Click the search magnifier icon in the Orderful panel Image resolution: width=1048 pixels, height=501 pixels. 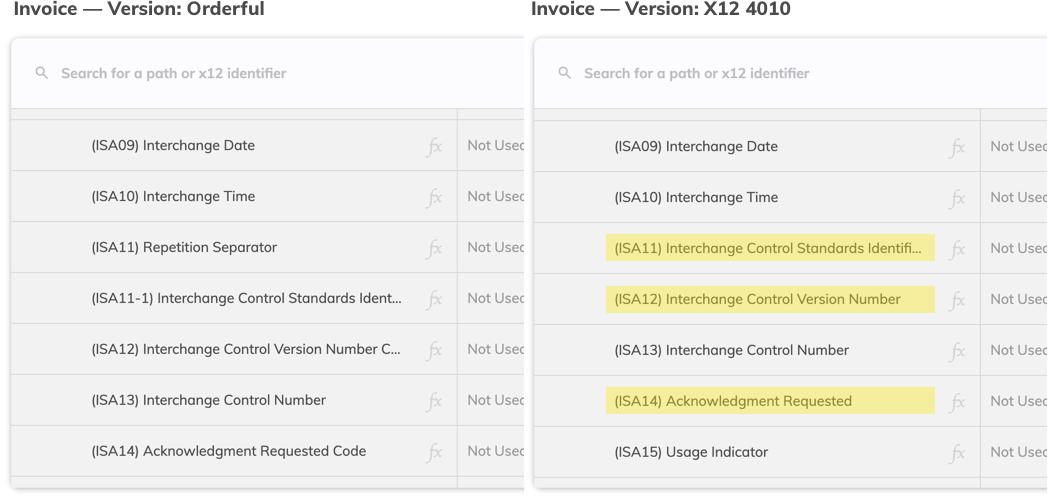(42, 73)
